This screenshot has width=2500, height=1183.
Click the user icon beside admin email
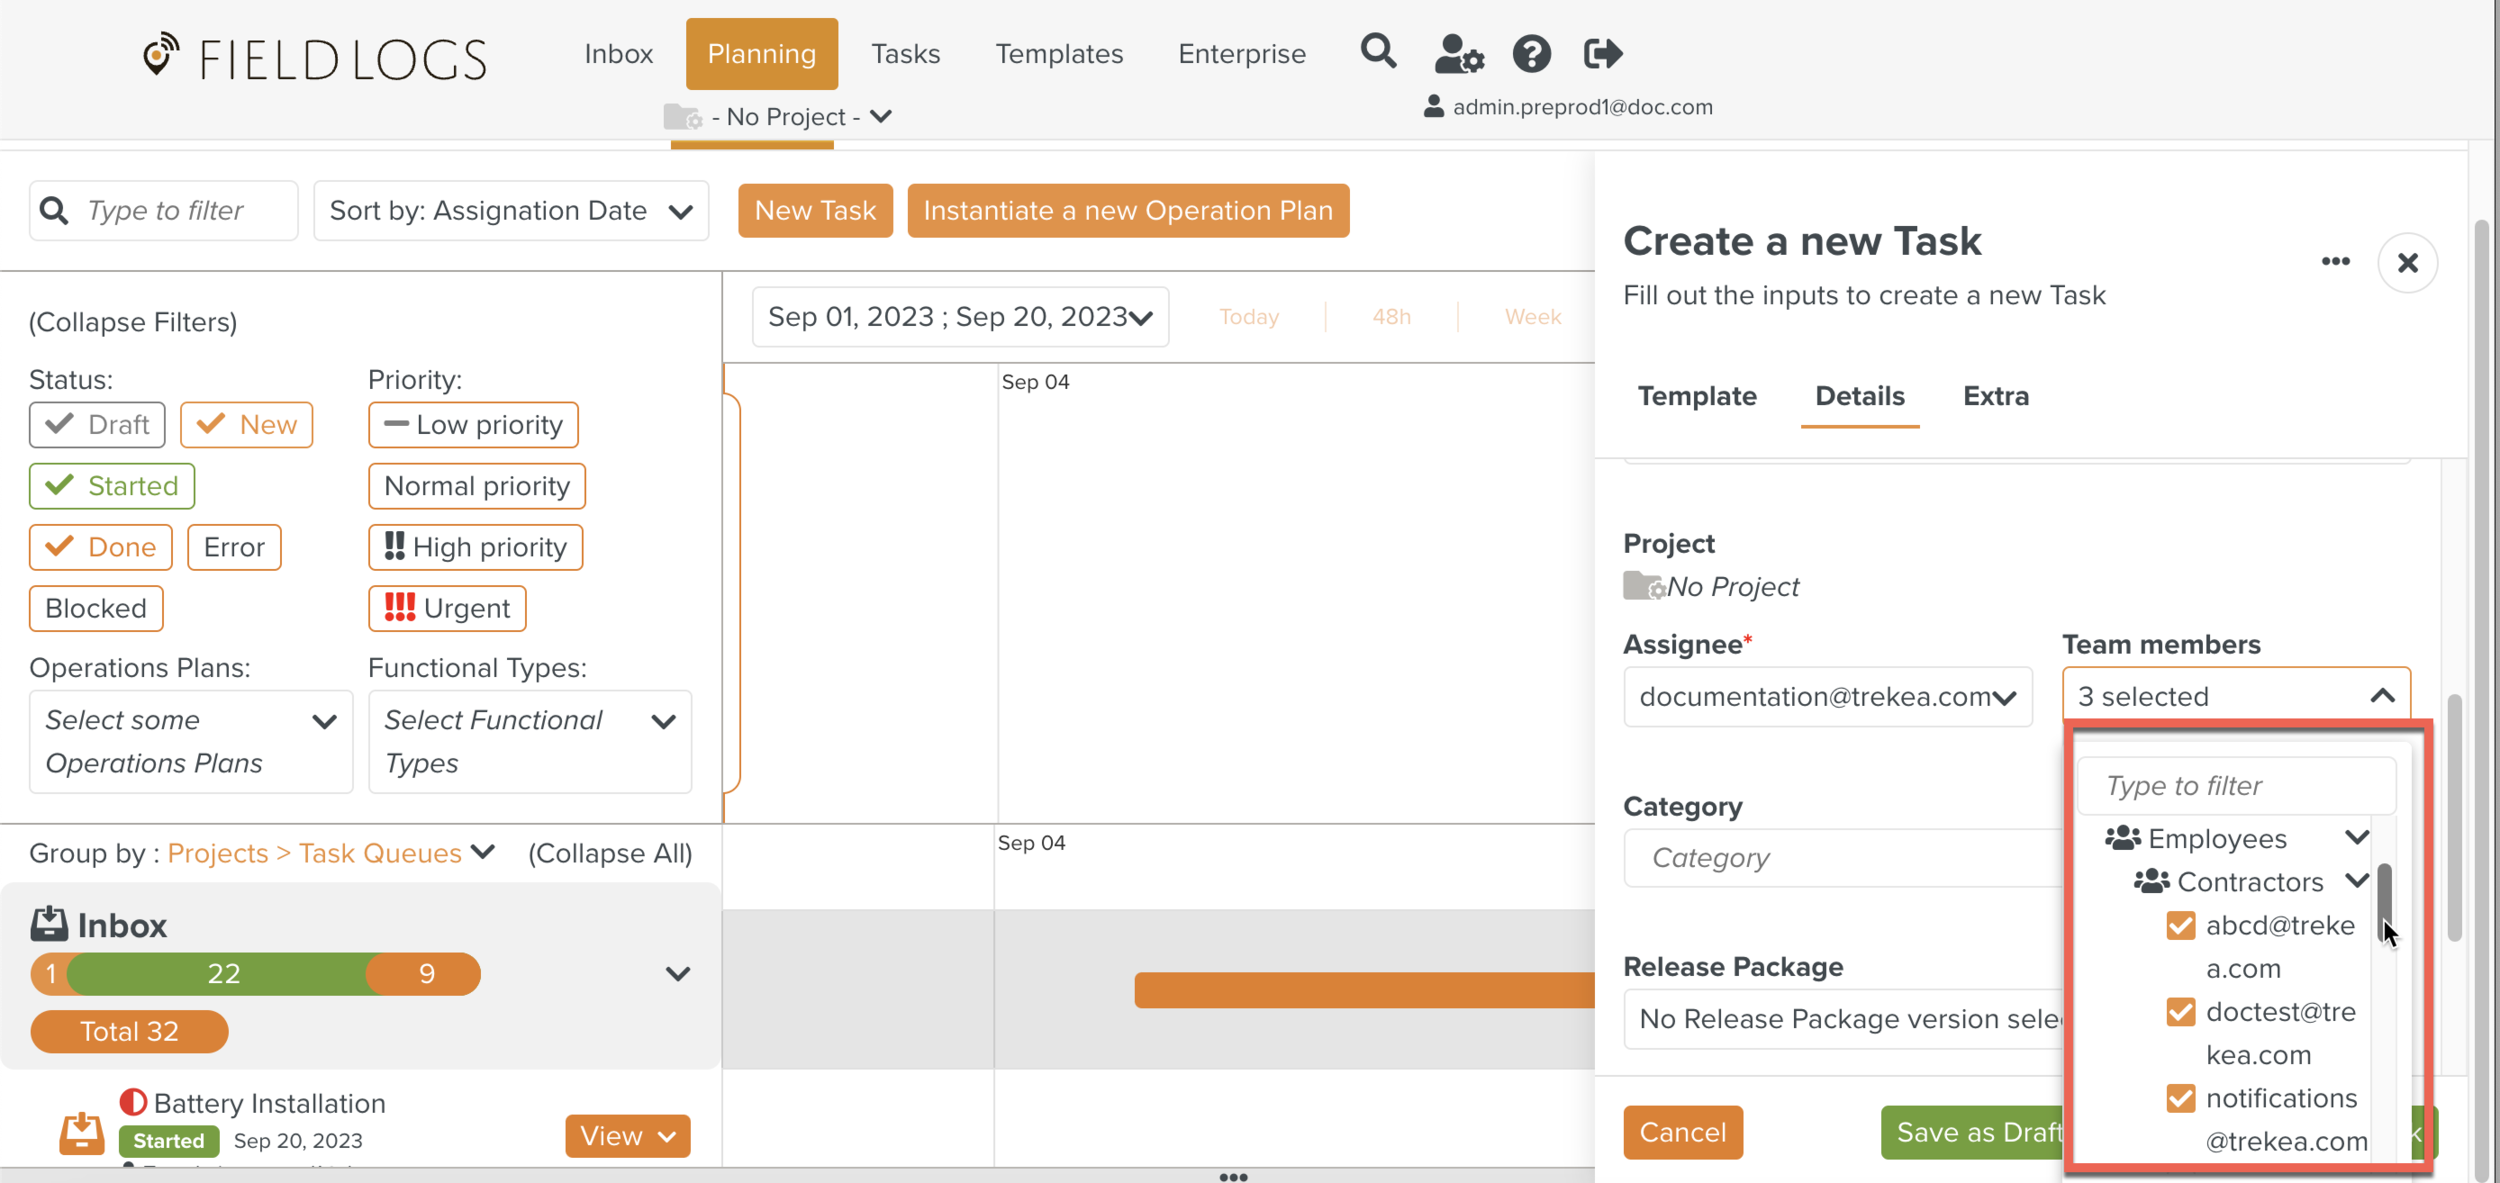(1434, 107)
